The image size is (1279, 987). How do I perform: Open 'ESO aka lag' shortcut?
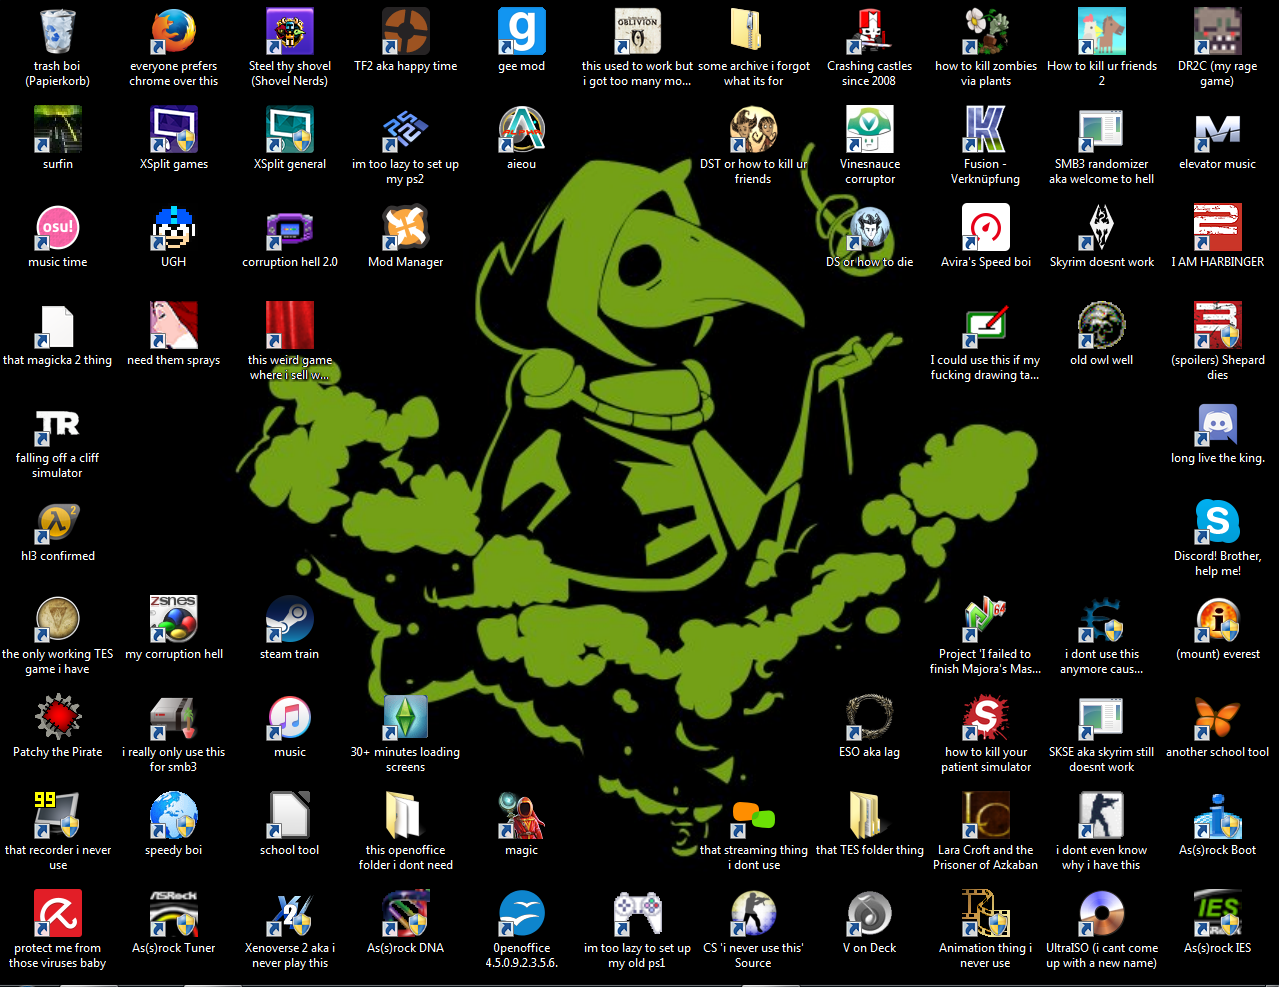(869, 717)
